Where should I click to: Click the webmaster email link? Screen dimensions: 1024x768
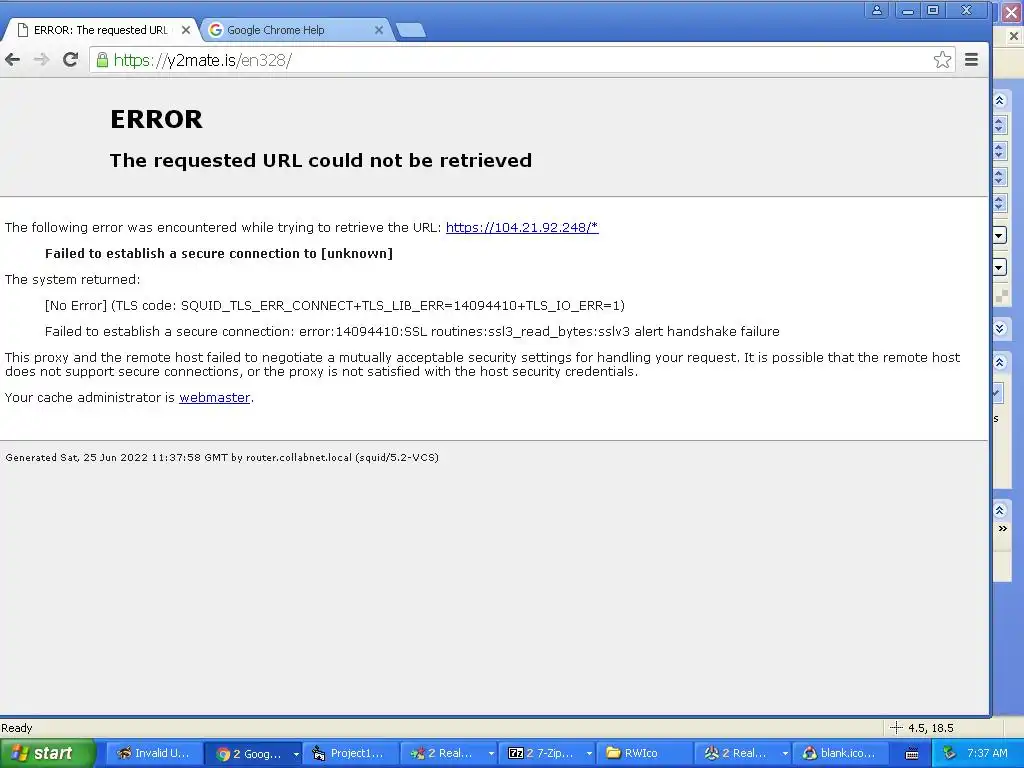214,397
